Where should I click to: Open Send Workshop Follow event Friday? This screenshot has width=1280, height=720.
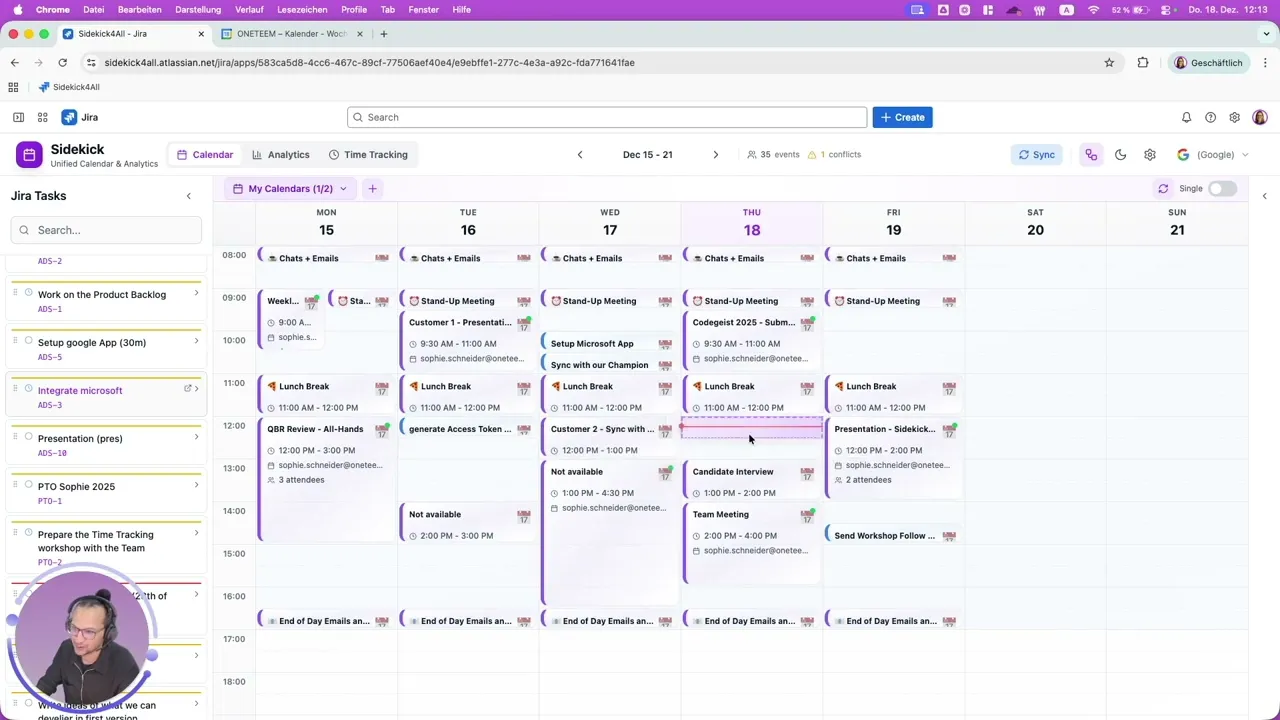(894, 535)
